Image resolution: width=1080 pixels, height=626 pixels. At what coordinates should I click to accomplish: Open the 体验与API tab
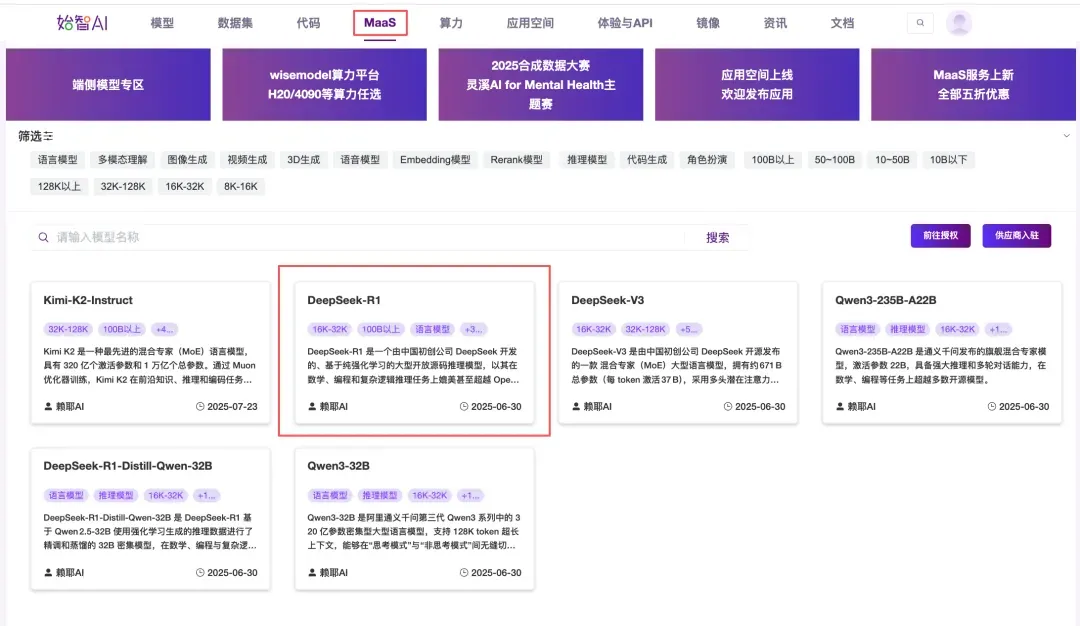click(x=625, y=23)
